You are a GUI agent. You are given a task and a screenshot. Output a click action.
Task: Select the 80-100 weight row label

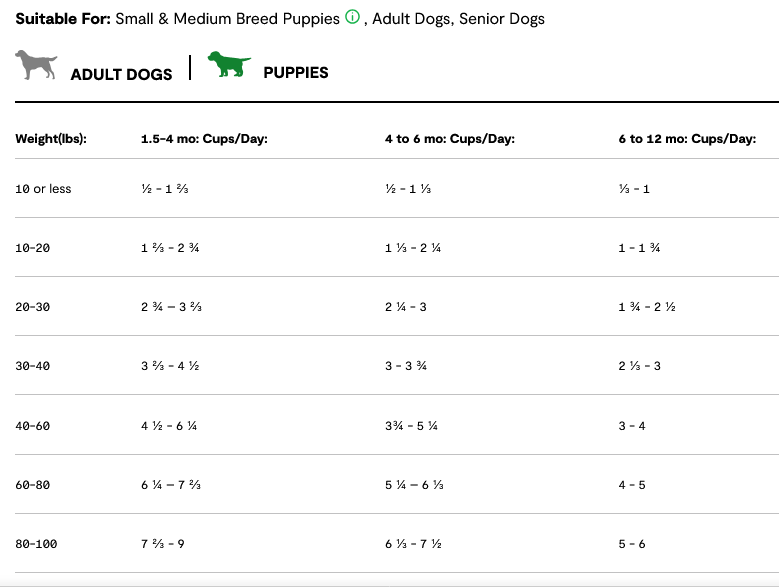(x=37, y=544)
